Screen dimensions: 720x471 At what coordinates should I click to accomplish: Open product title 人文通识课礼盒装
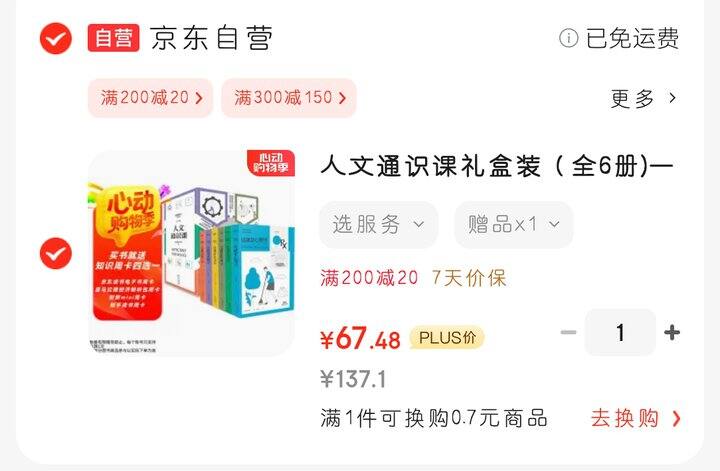(x=496, y=166)
